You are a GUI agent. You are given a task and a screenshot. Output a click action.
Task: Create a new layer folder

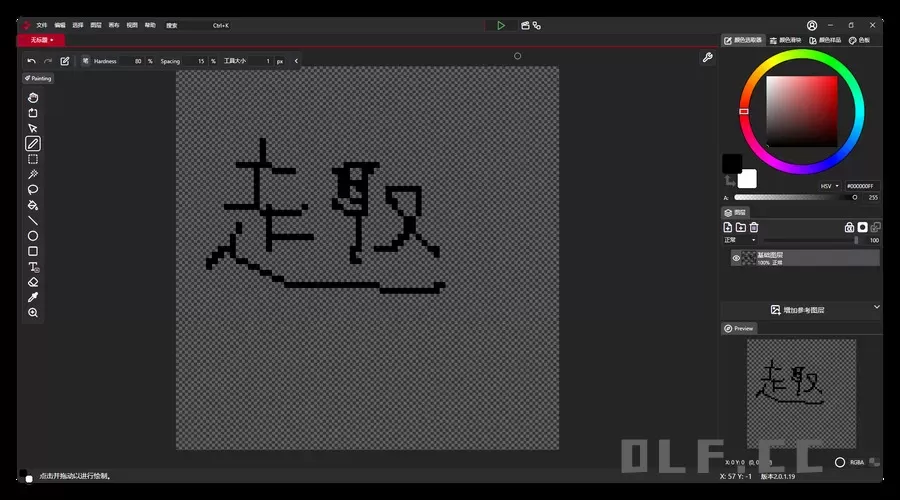(741, 227)
